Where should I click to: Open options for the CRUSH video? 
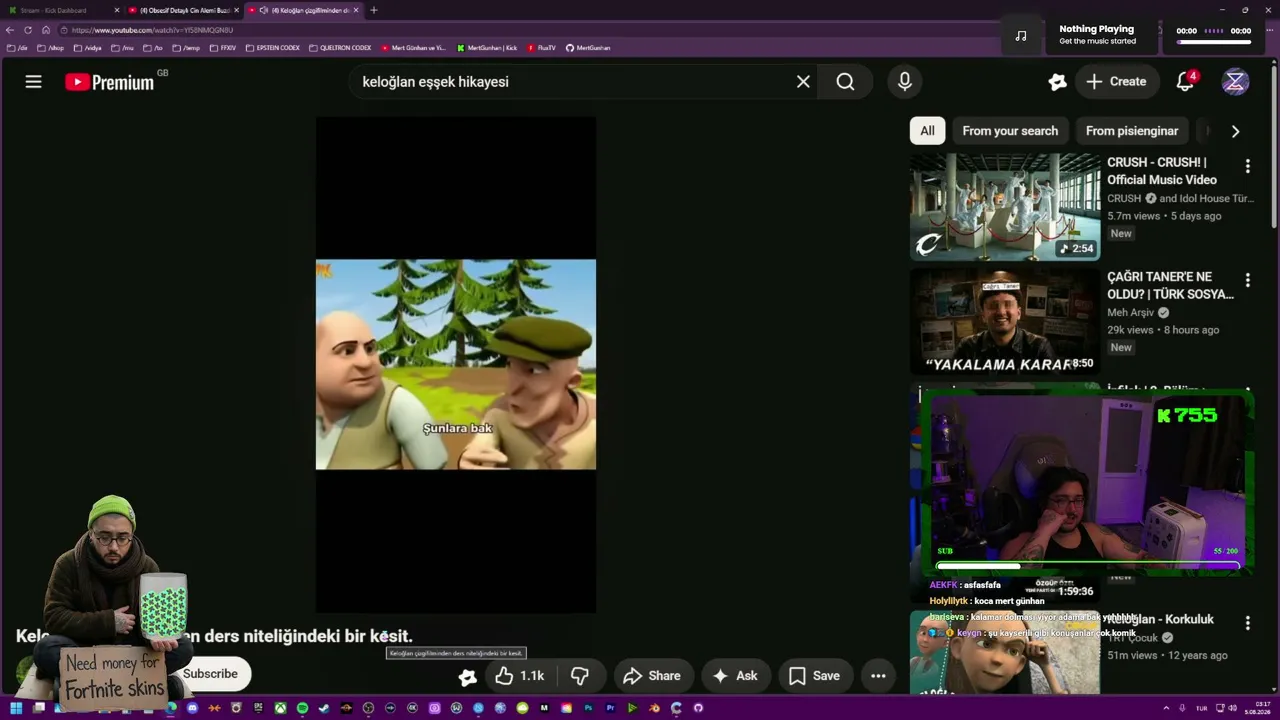pos(1247,166)
